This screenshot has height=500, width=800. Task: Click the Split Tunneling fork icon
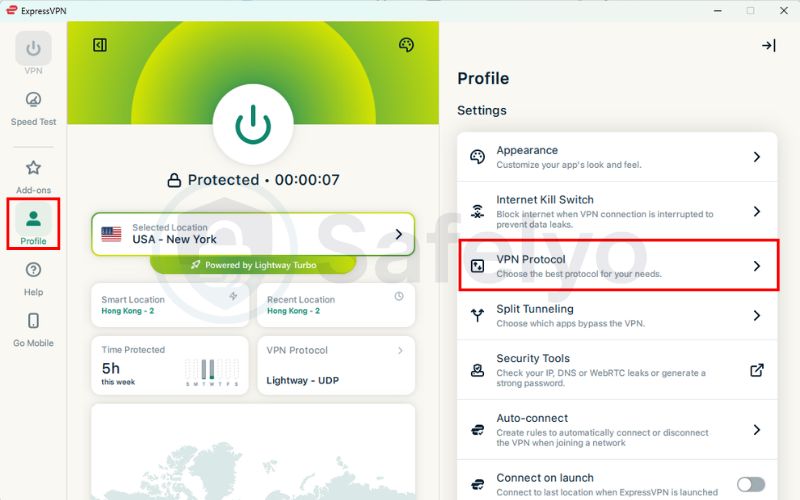coord(477,315)
